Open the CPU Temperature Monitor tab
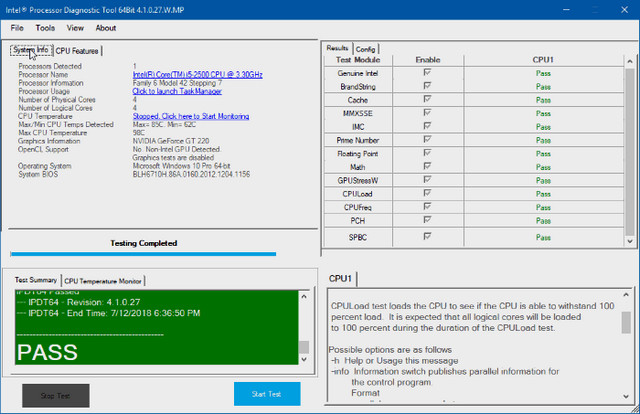This screenshot has height=414, width=640. coord(103,281)
